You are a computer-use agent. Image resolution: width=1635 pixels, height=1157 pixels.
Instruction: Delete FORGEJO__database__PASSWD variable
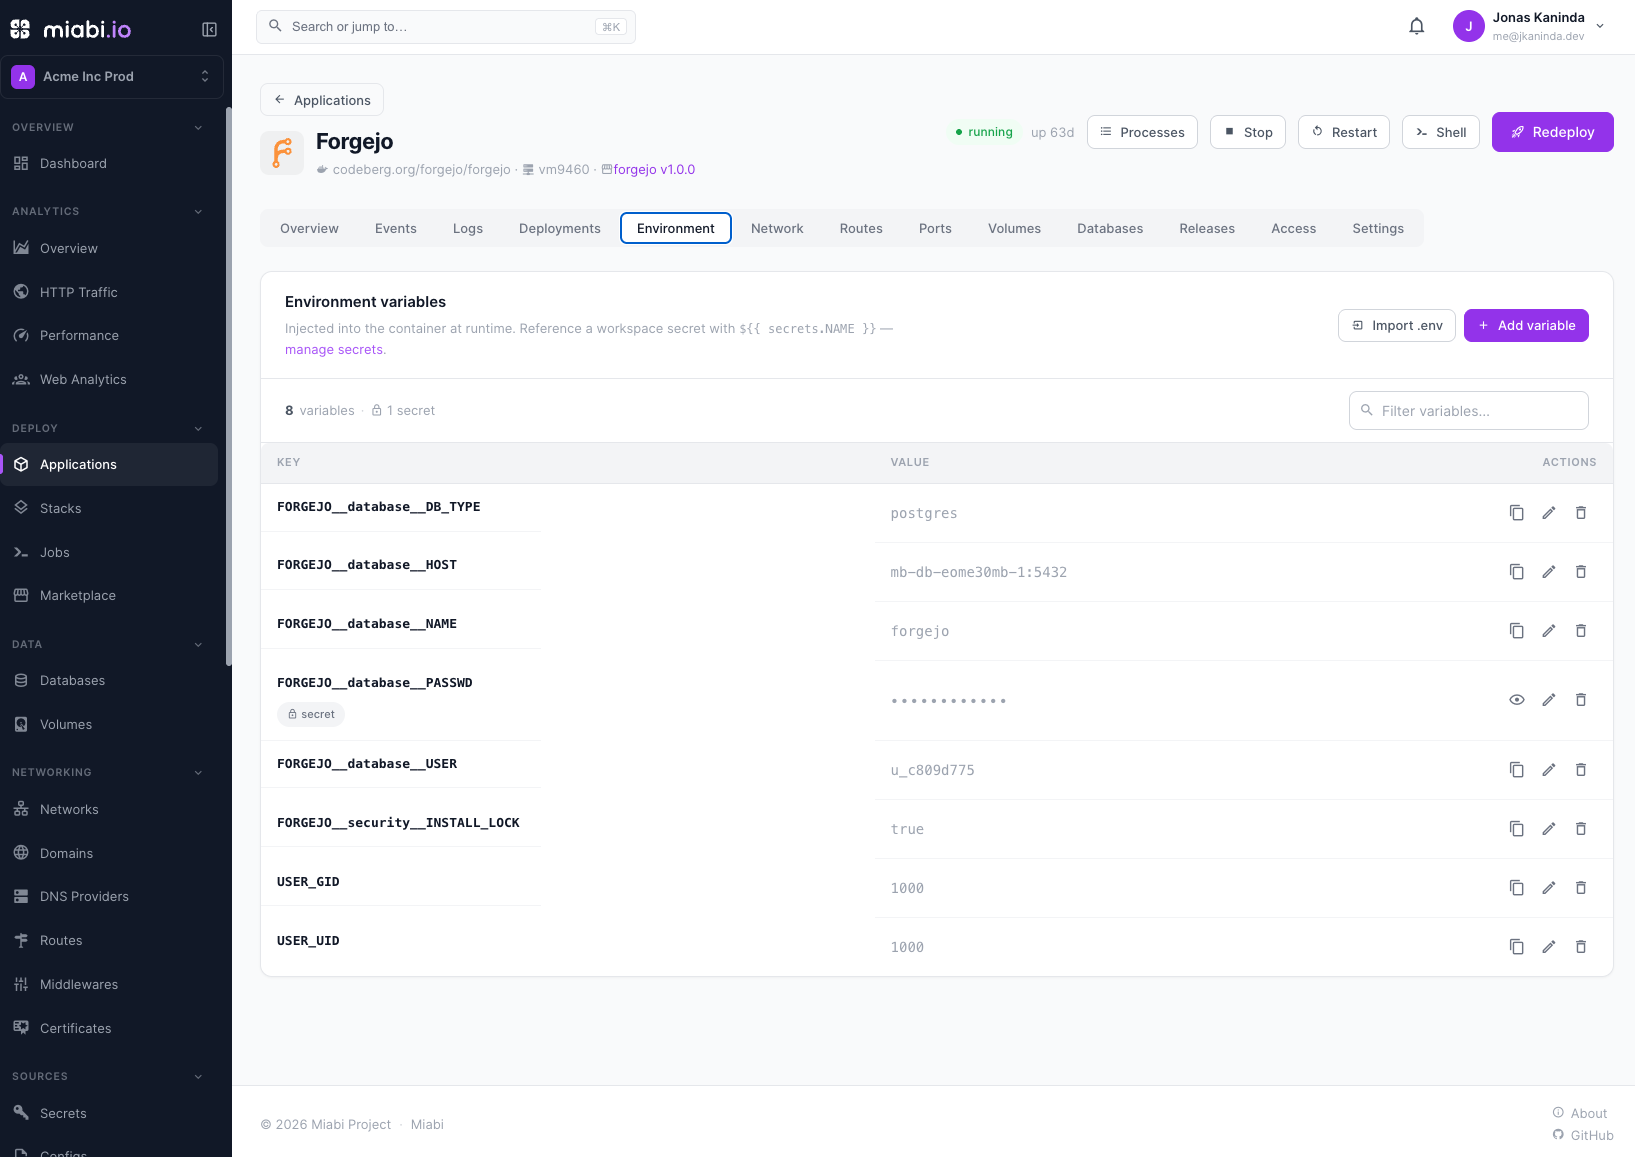tap(1581, 700)
